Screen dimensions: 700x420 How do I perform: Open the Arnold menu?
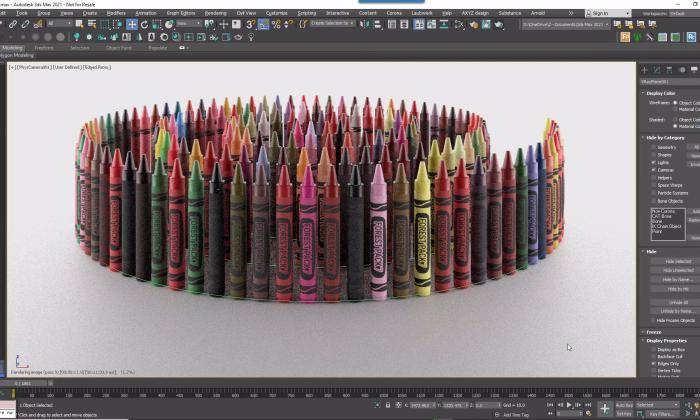538,13
